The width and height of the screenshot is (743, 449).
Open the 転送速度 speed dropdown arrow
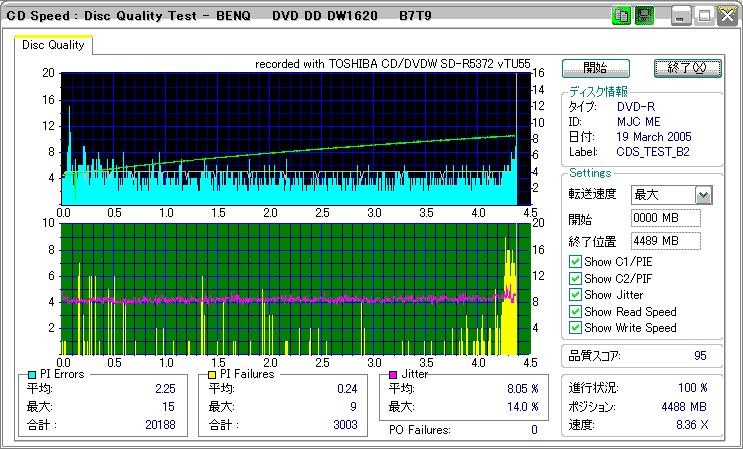click(703, 195)
